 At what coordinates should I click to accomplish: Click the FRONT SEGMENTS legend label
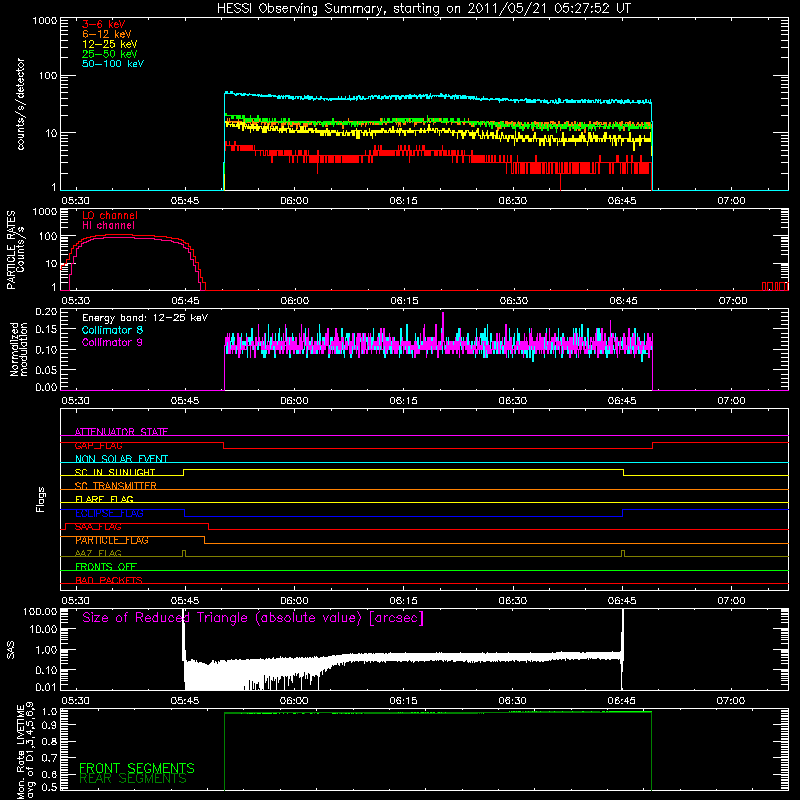137,768
